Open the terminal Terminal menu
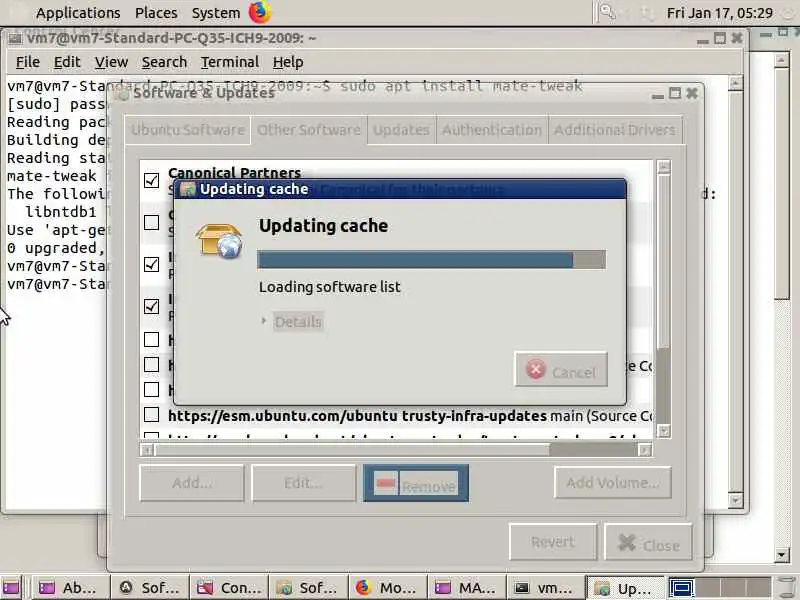Viewport: 800px width, 600px height. [230, 62]
